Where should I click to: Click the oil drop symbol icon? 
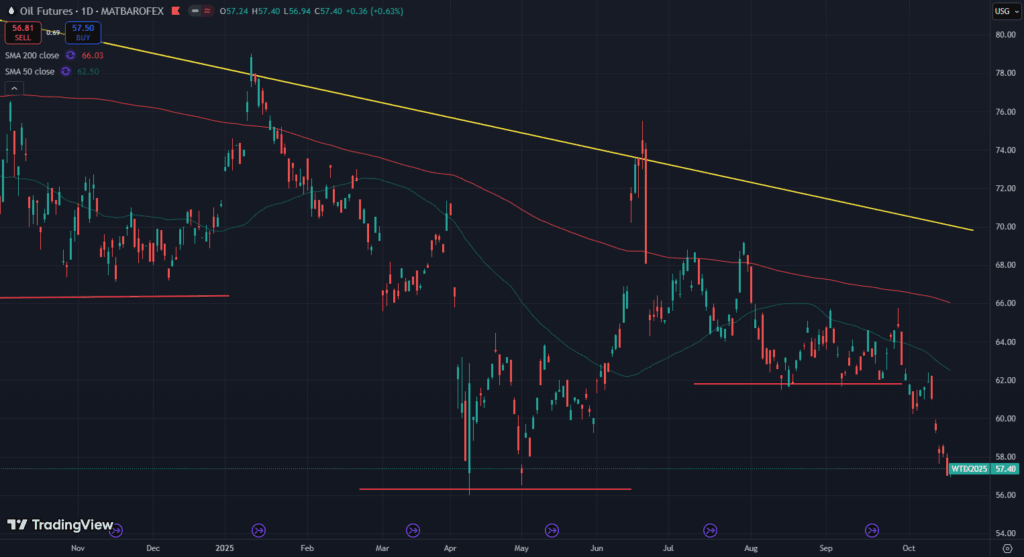point(10,11)
